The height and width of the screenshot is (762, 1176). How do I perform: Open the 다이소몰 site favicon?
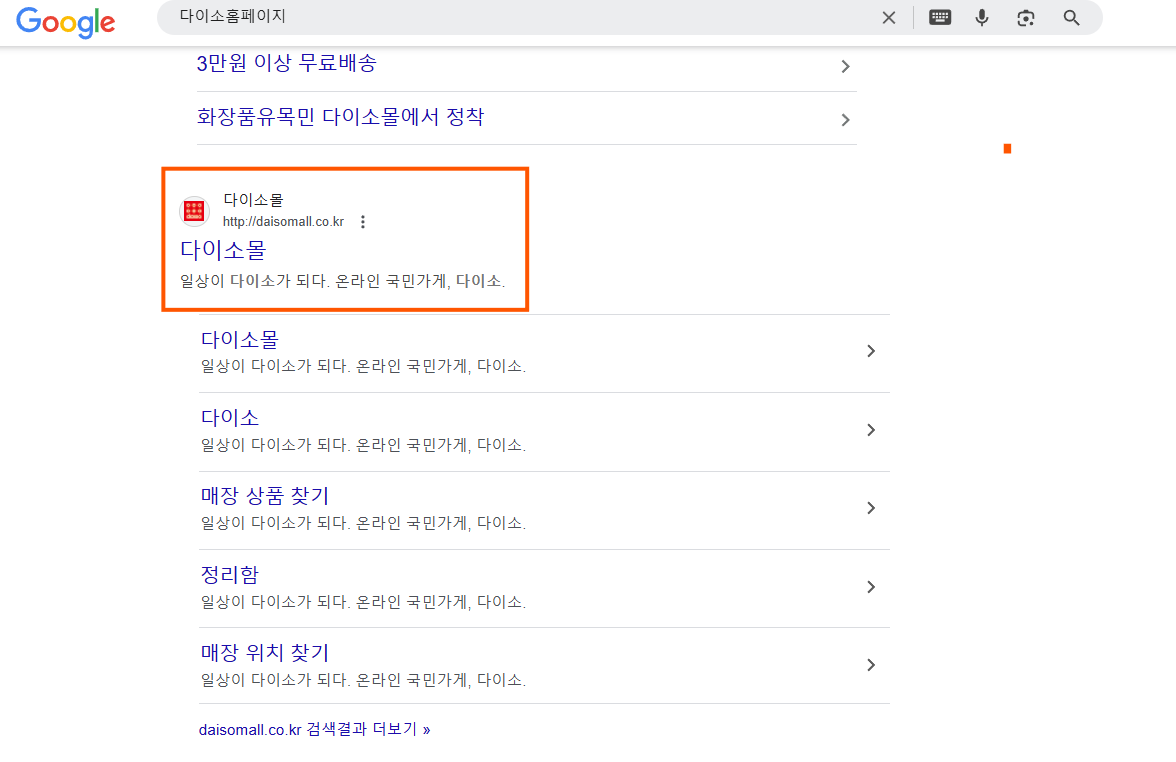(x=194, y=211)
